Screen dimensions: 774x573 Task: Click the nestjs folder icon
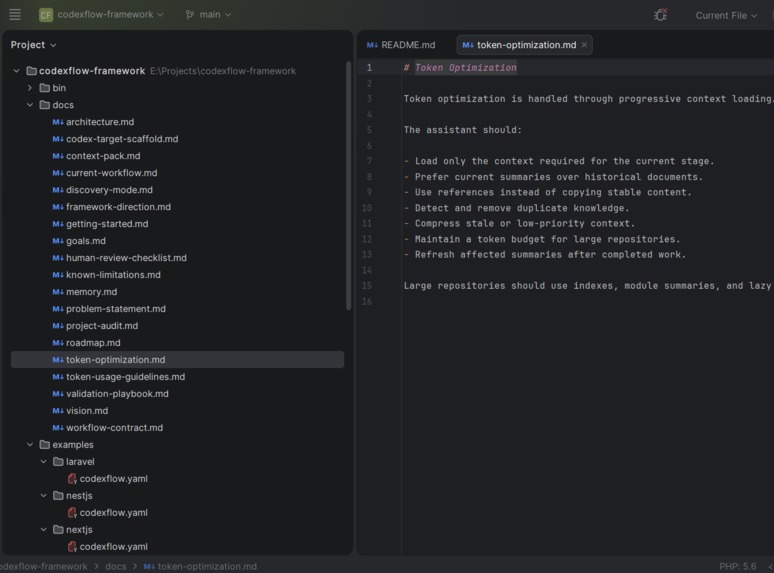coord(58,496)
